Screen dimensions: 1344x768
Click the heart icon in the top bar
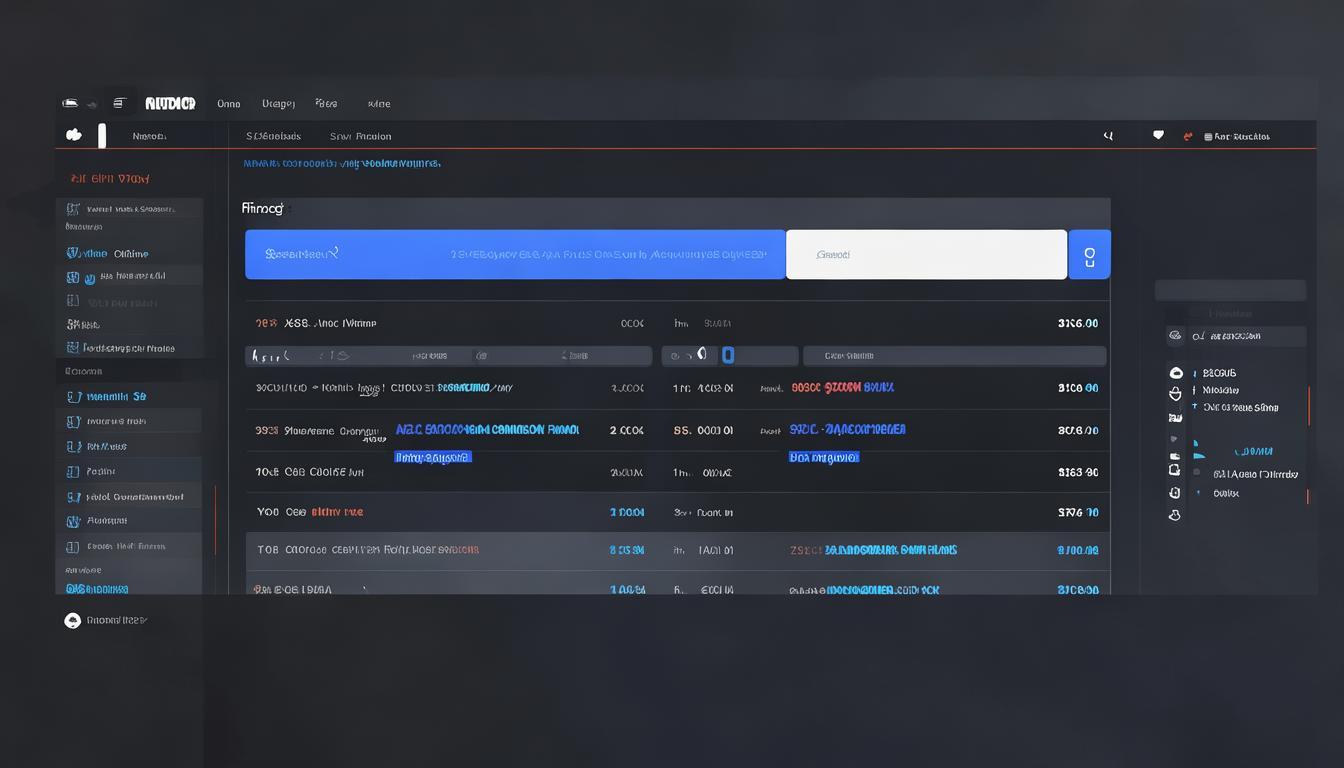[1158, 135]
